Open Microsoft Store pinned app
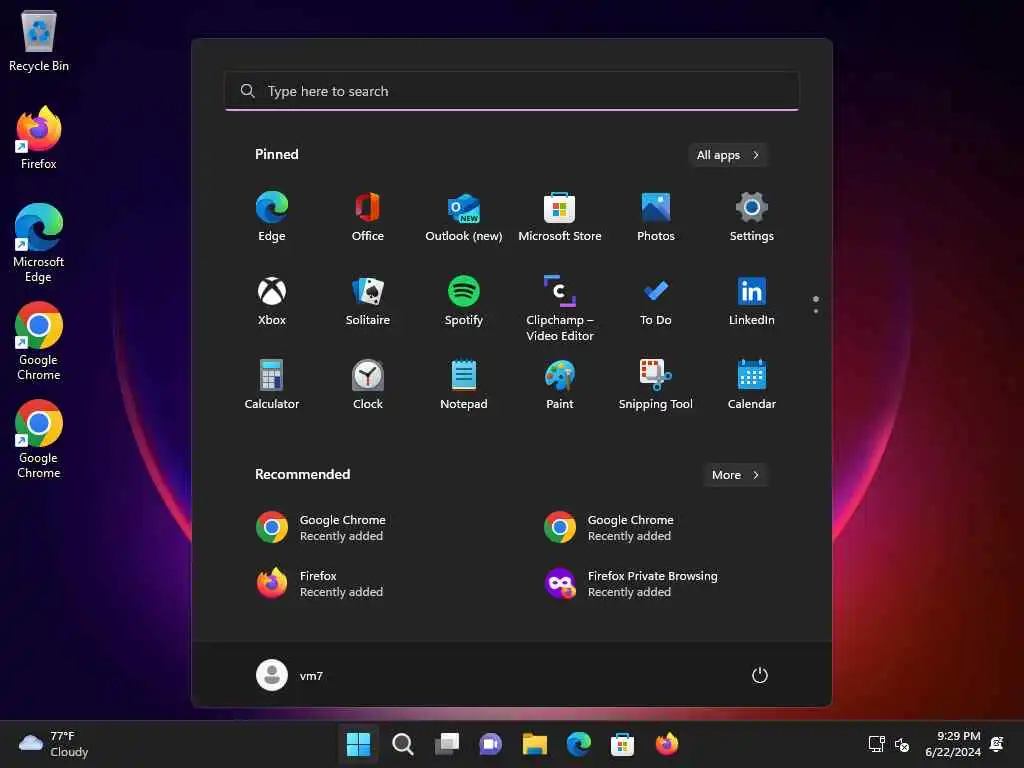 coord(560,217)
